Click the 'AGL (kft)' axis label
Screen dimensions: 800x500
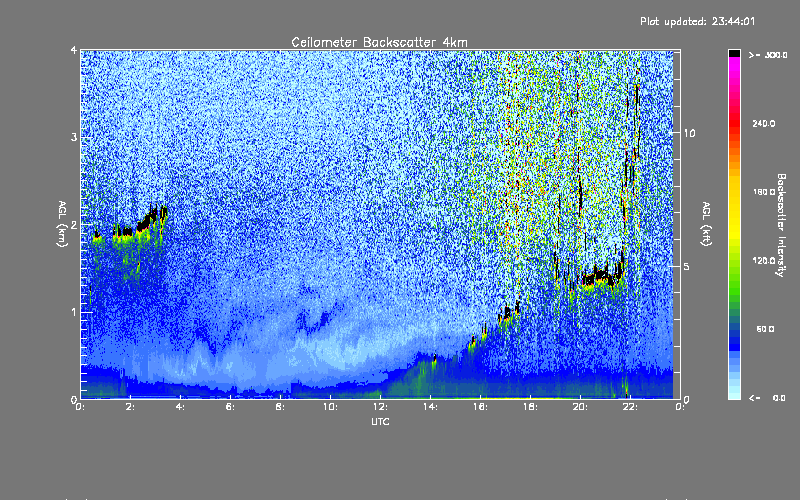coord(706,224)
